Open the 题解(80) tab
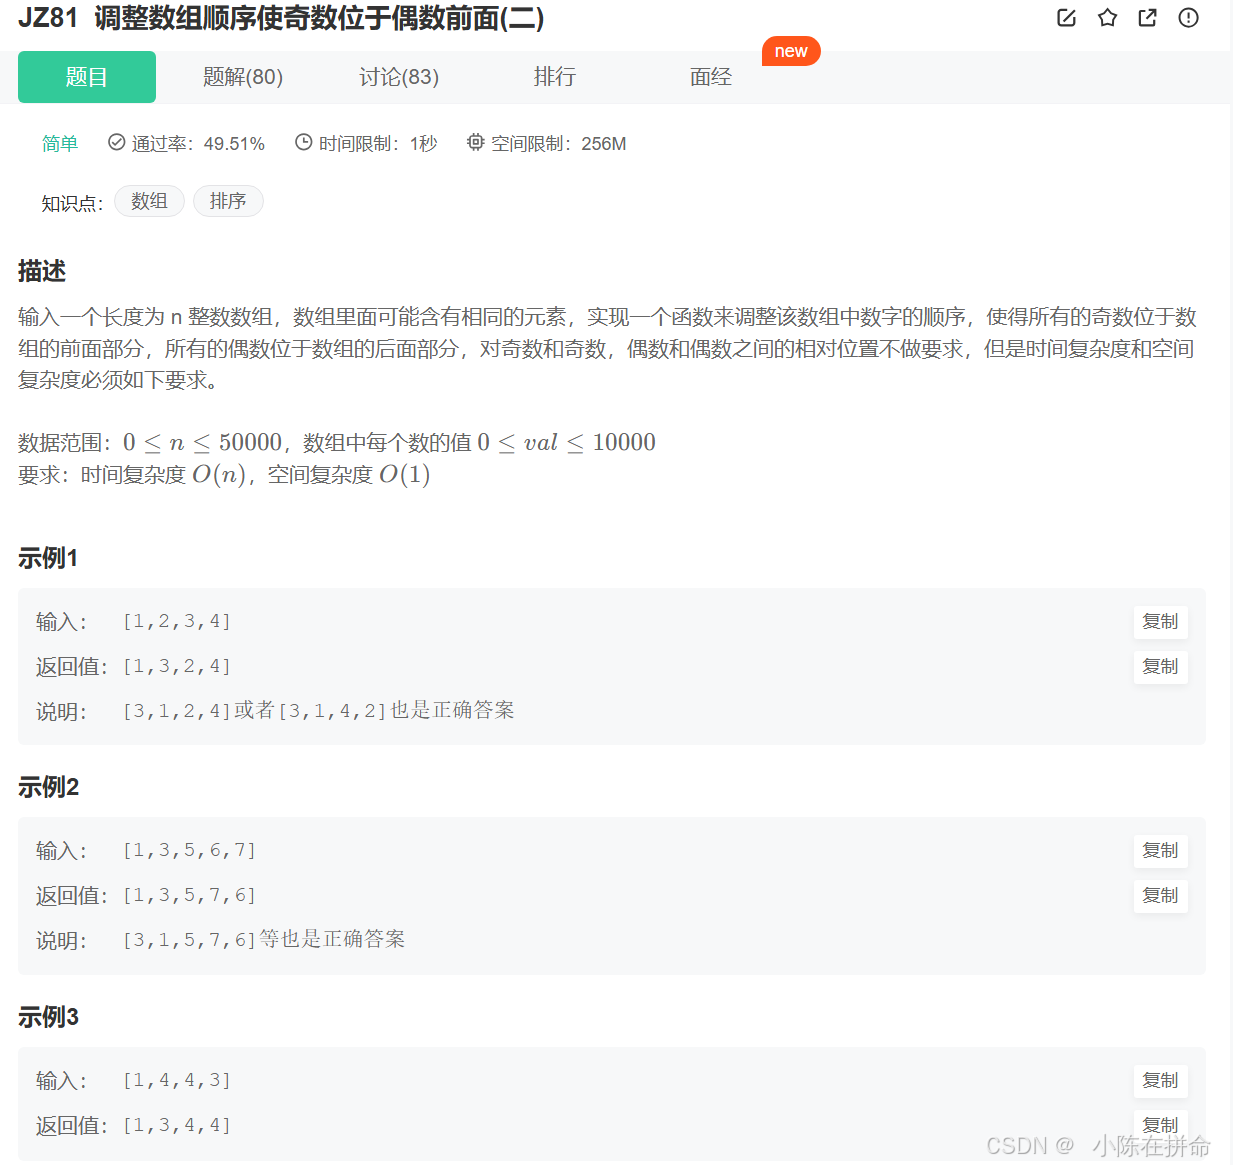Viewport: 1233px width, 1165px height. coord(243,77)
